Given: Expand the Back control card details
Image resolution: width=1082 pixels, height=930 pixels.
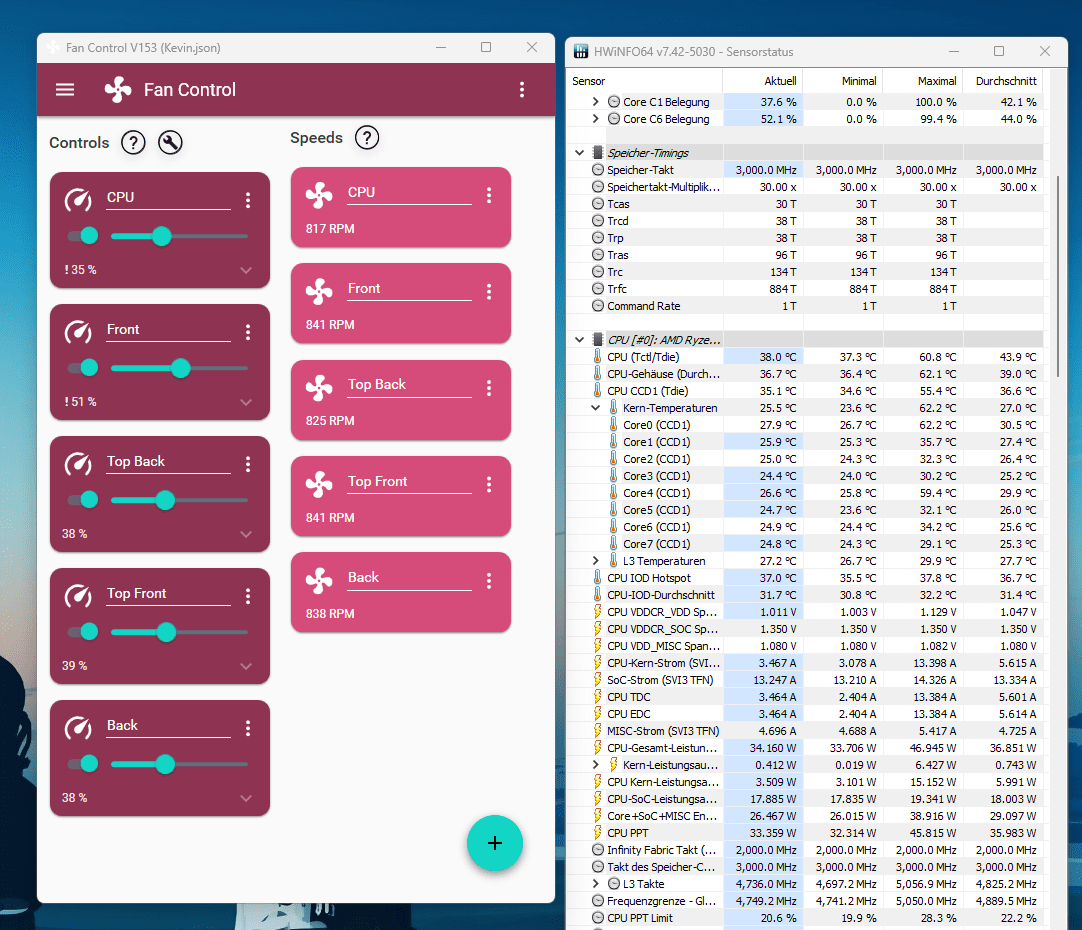Looking at the screenshot, I should [246, 798].
